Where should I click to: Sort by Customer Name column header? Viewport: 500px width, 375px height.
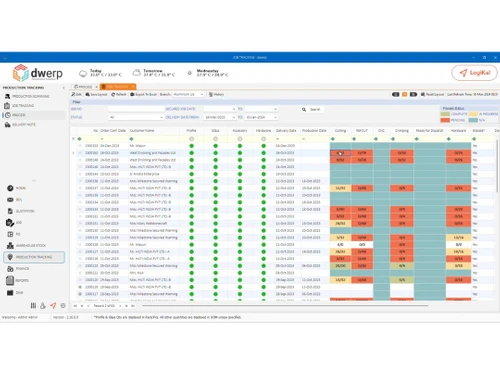[142, 131]
